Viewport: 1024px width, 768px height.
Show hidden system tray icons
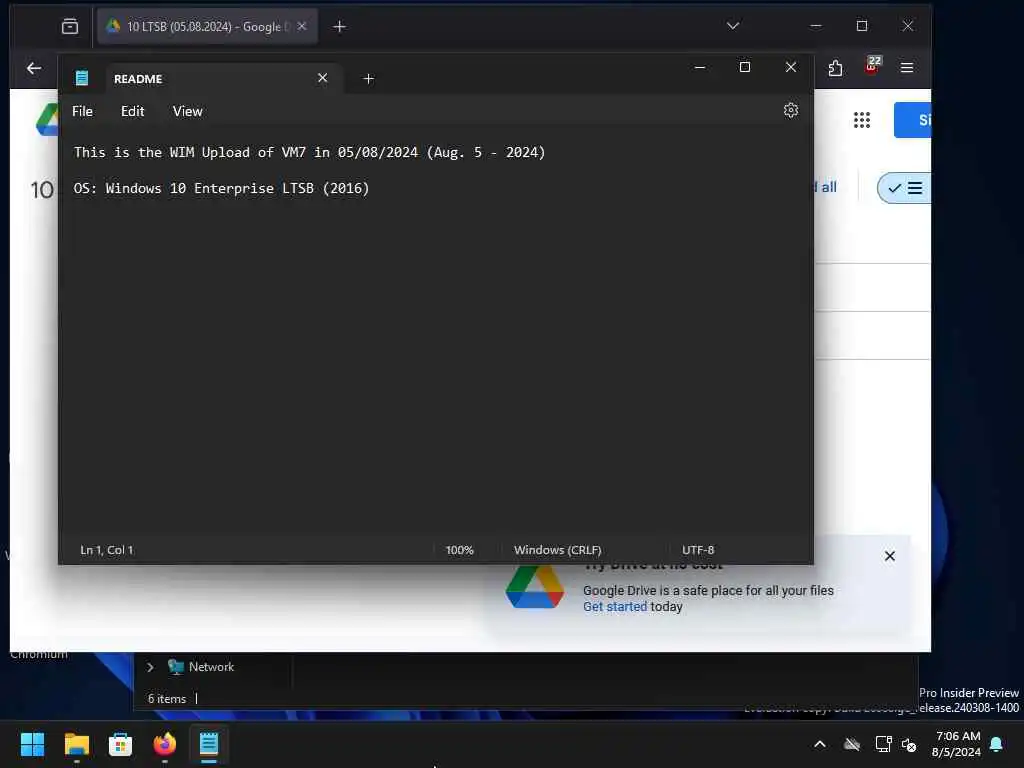[820, 744]
